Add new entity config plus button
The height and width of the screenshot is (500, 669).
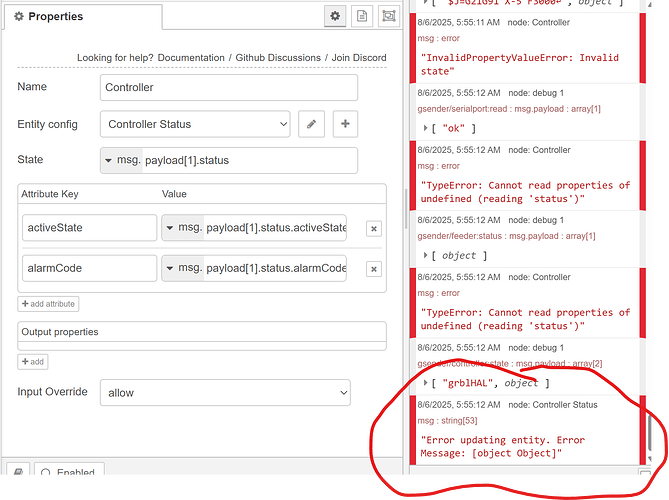pos(345,124)
